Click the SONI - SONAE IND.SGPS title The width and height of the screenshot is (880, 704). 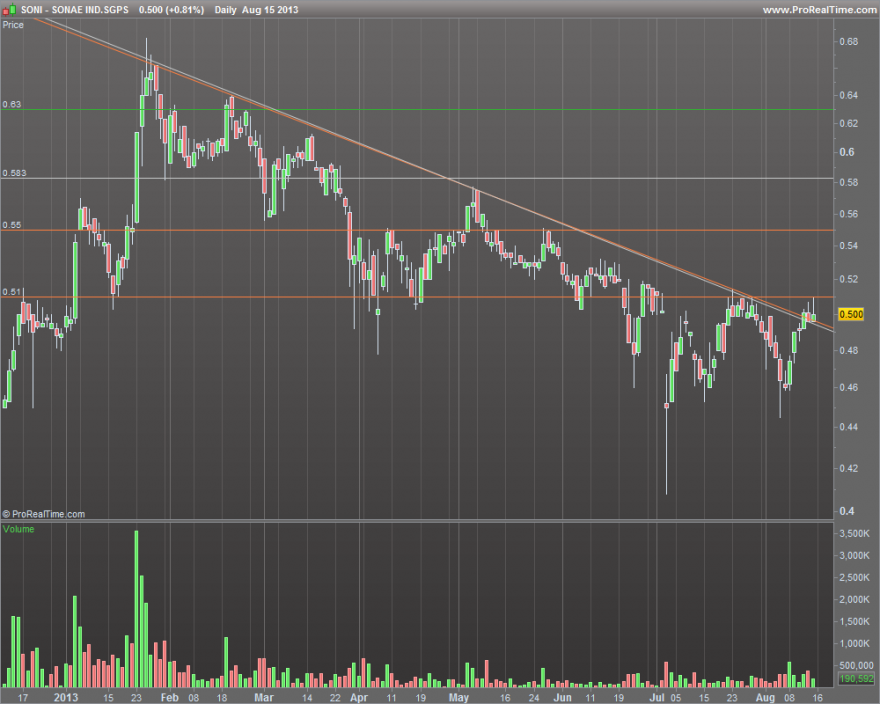tap(75, 10)
